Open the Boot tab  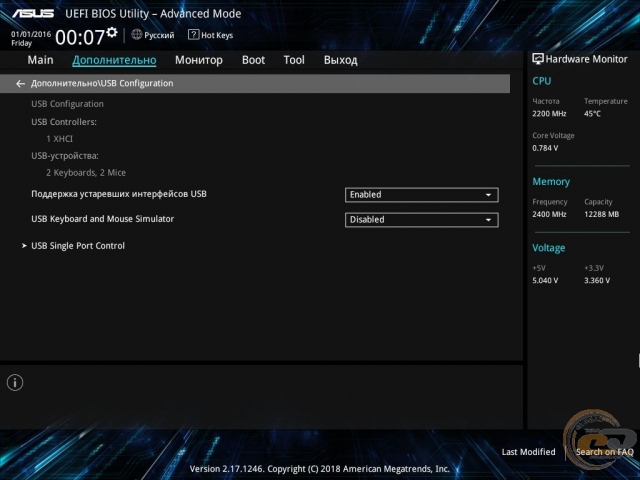click(253, 60)
